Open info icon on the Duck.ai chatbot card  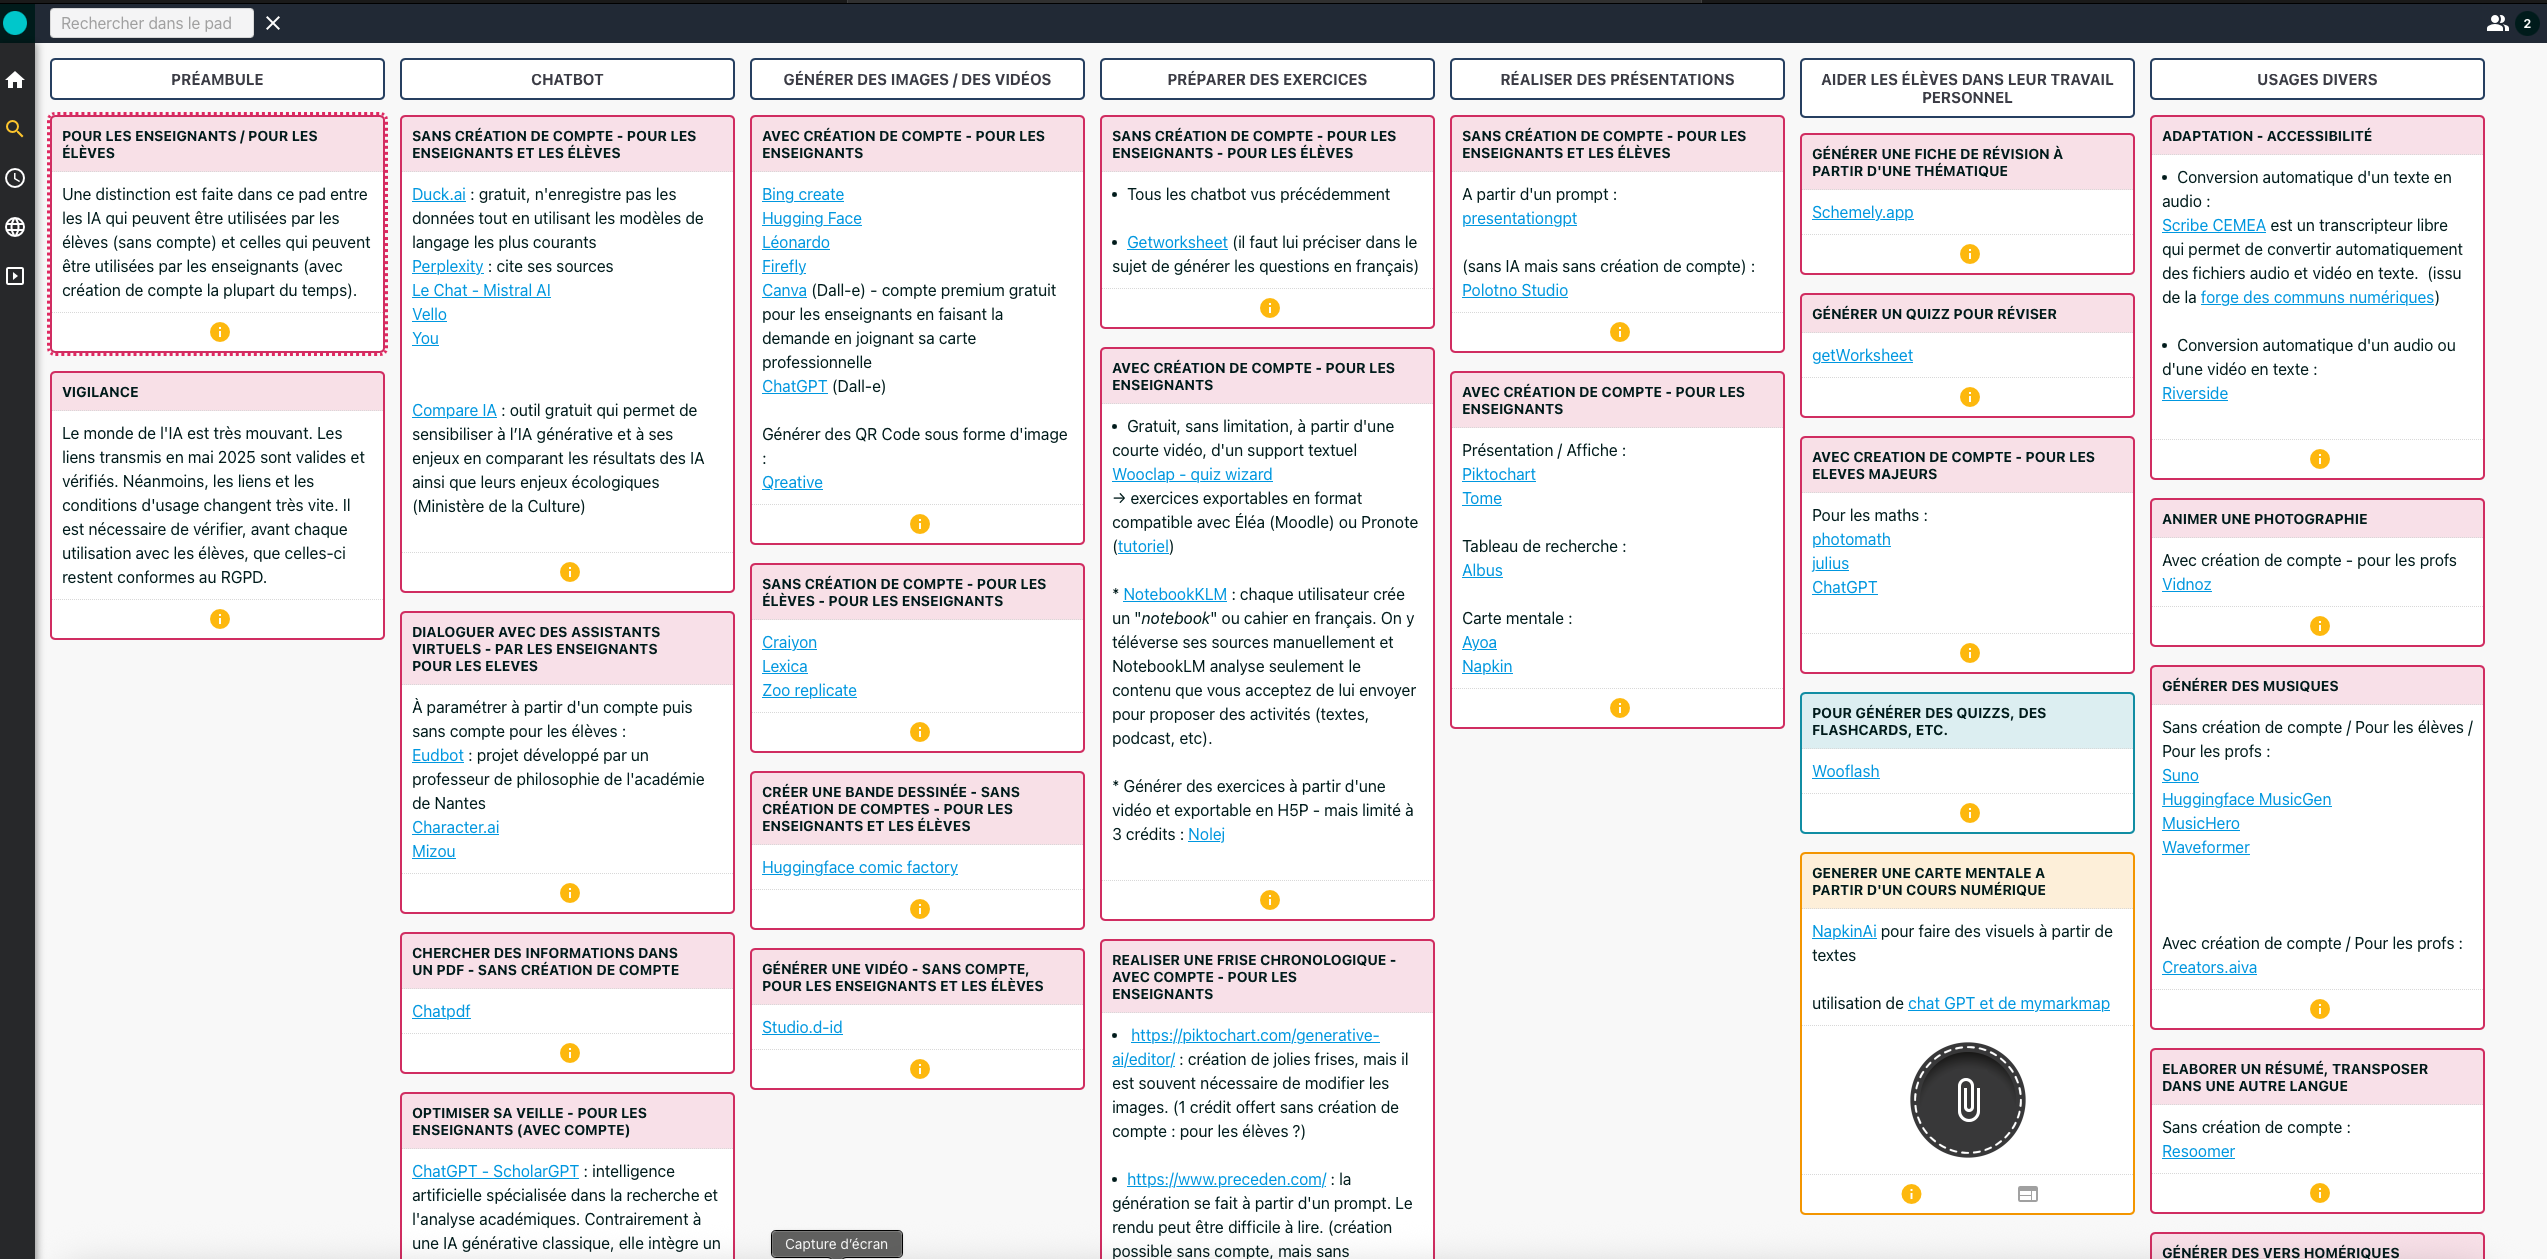[570, 572]
